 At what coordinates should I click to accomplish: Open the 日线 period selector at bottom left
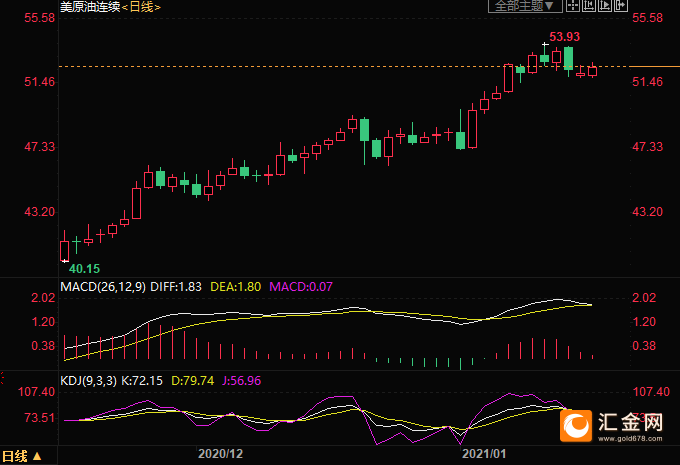click(22, 456)
